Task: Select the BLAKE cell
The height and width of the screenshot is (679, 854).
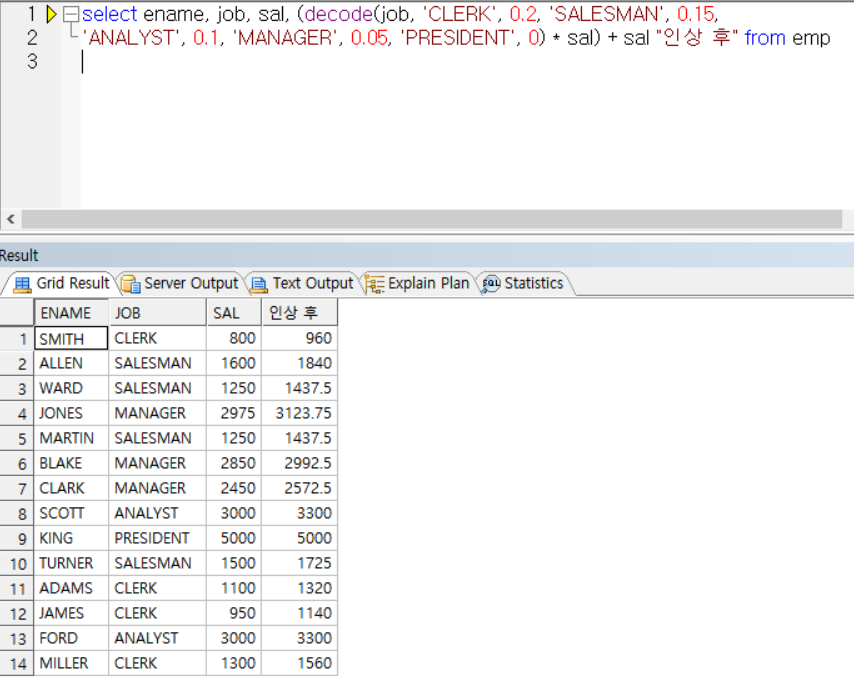Action: (x=71, y=463)
